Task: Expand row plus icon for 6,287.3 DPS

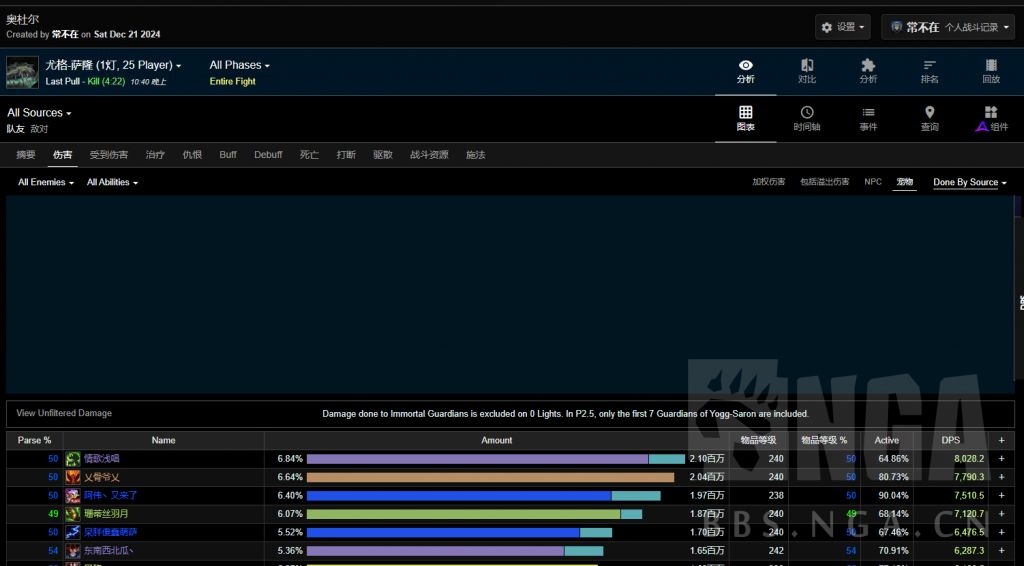Action: [x=1001, y=550]
